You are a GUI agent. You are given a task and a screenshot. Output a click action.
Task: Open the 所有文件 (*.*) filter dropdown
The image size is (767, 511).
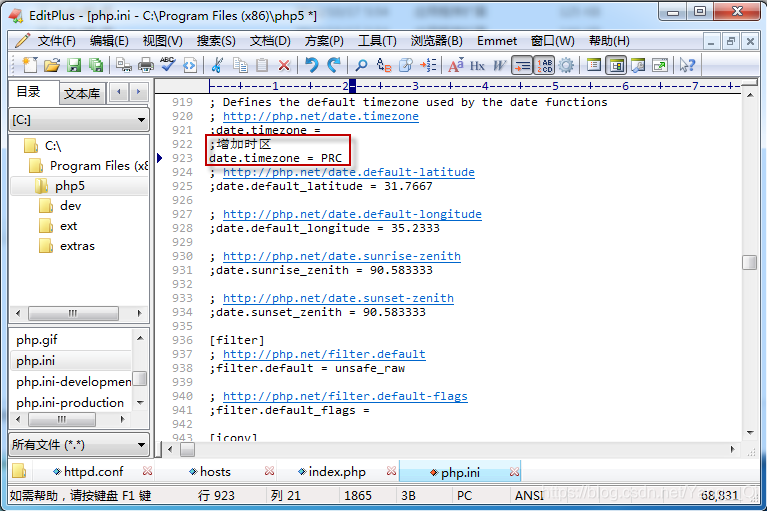pos(79,444)
